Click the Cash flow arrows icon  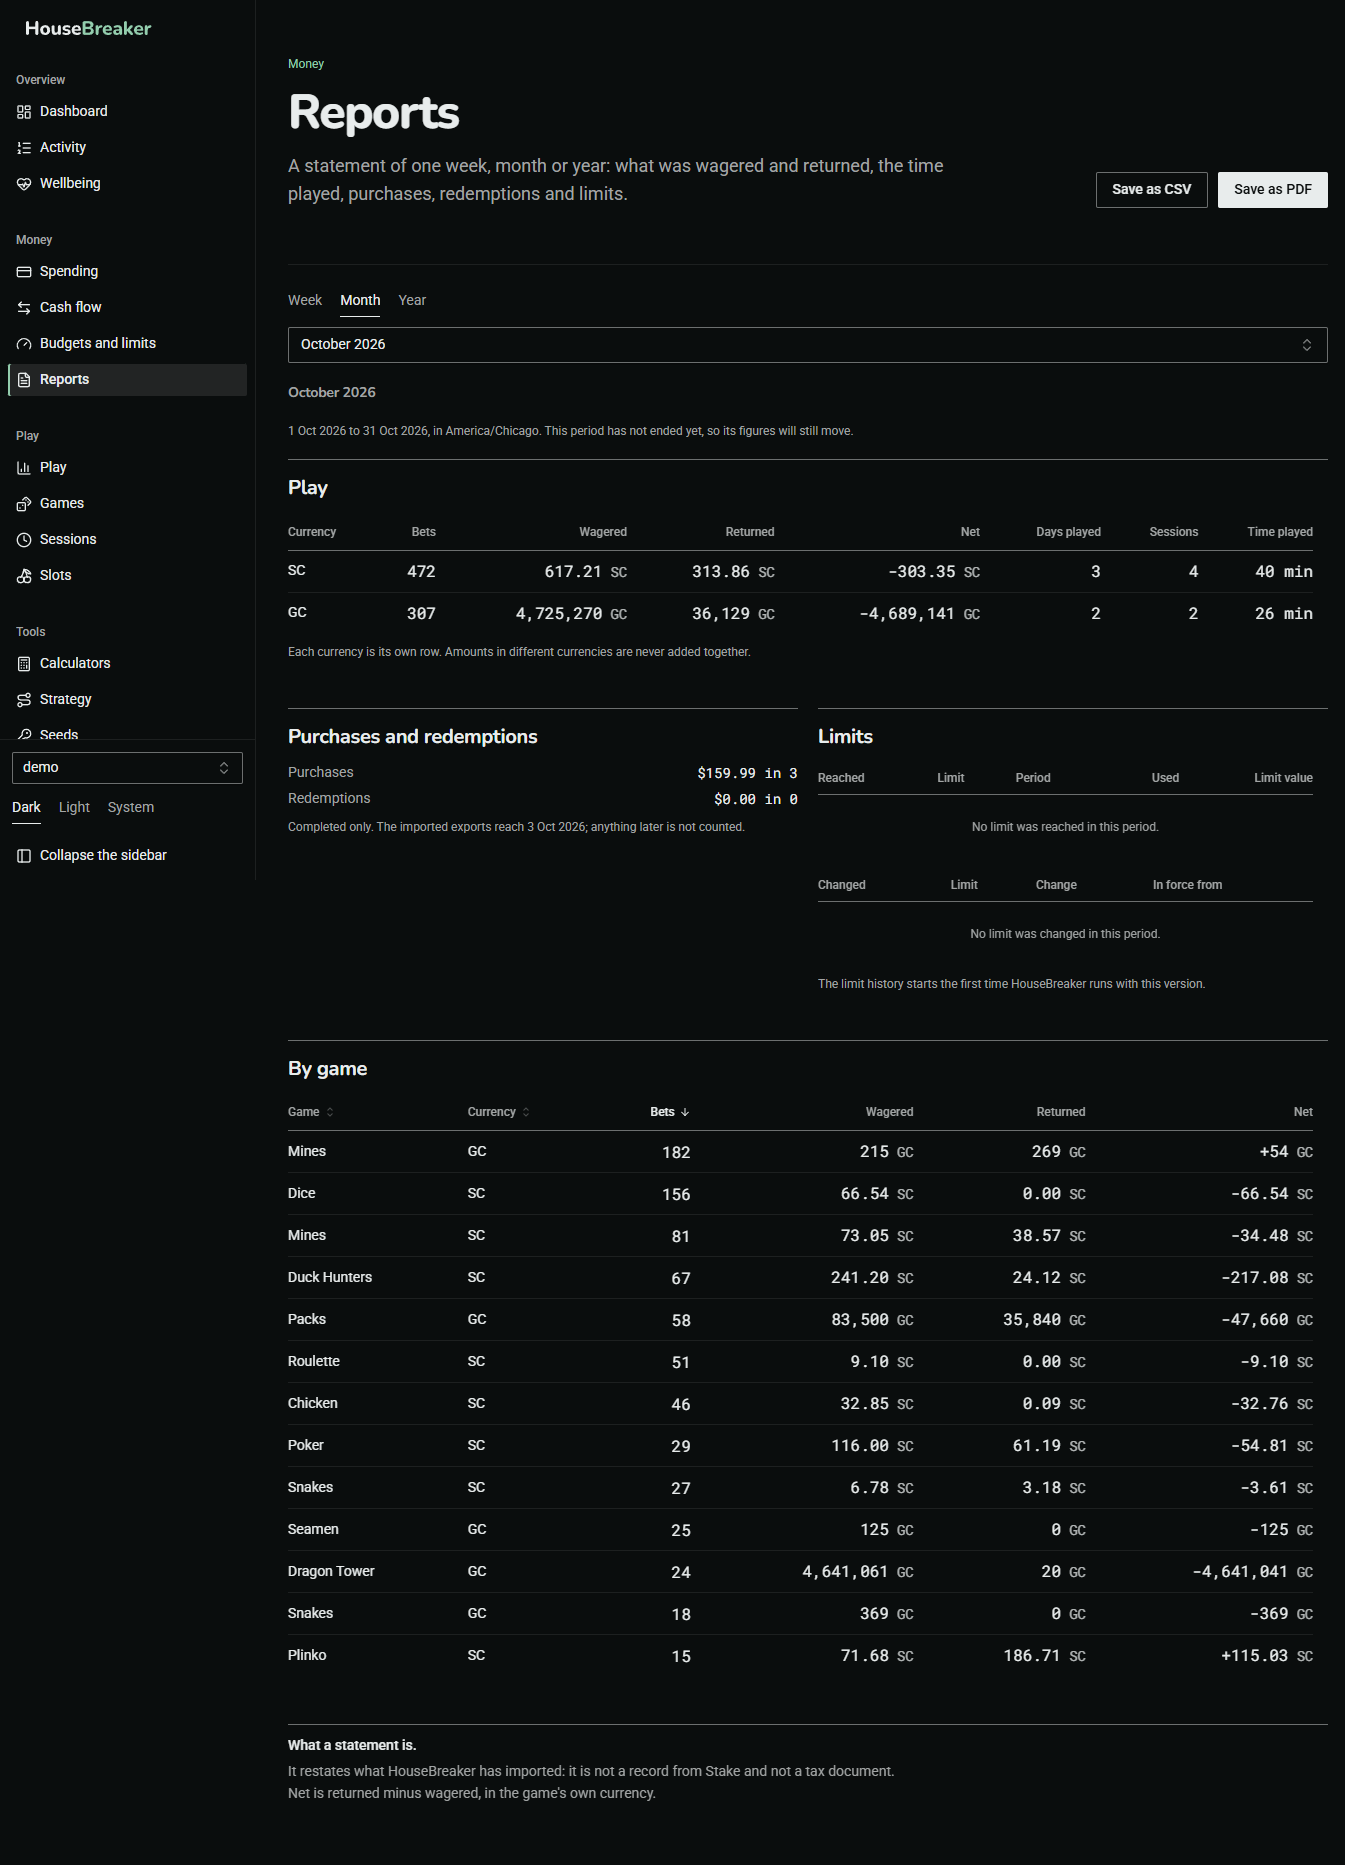coord(24,308)
